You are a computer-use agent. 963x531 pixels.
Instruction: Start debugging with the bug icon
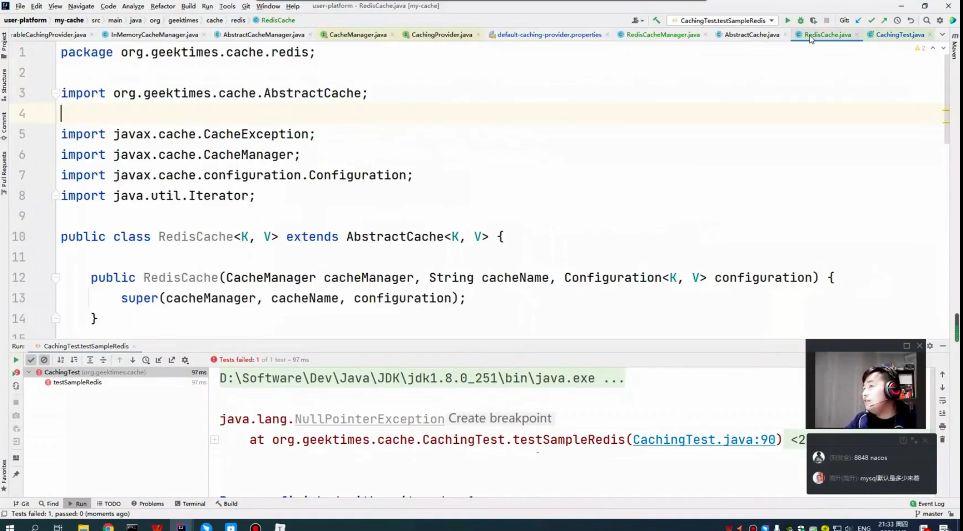point(800,20)
